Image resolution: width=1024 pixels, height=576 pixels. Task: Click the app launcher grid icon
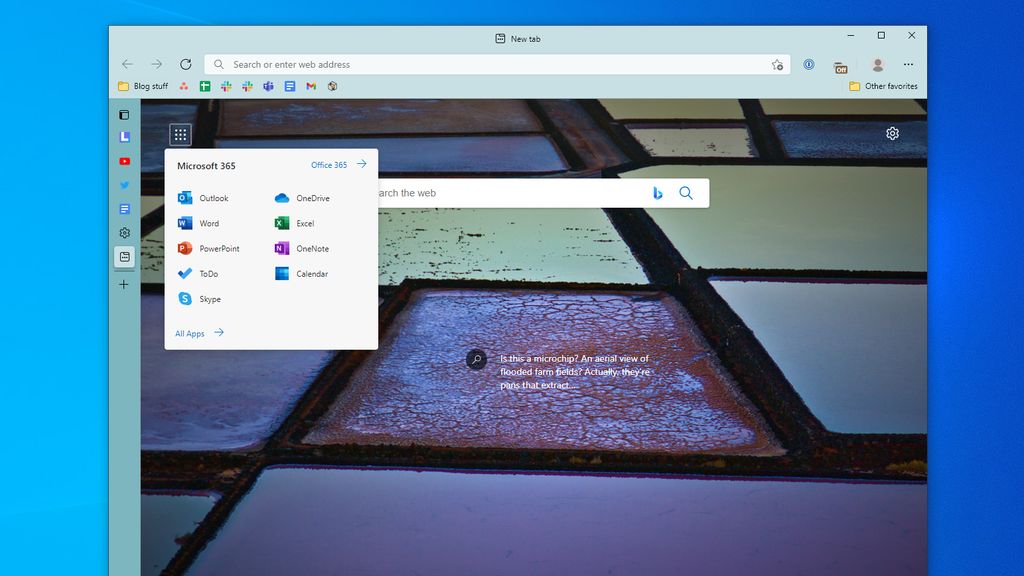[180, 133]
